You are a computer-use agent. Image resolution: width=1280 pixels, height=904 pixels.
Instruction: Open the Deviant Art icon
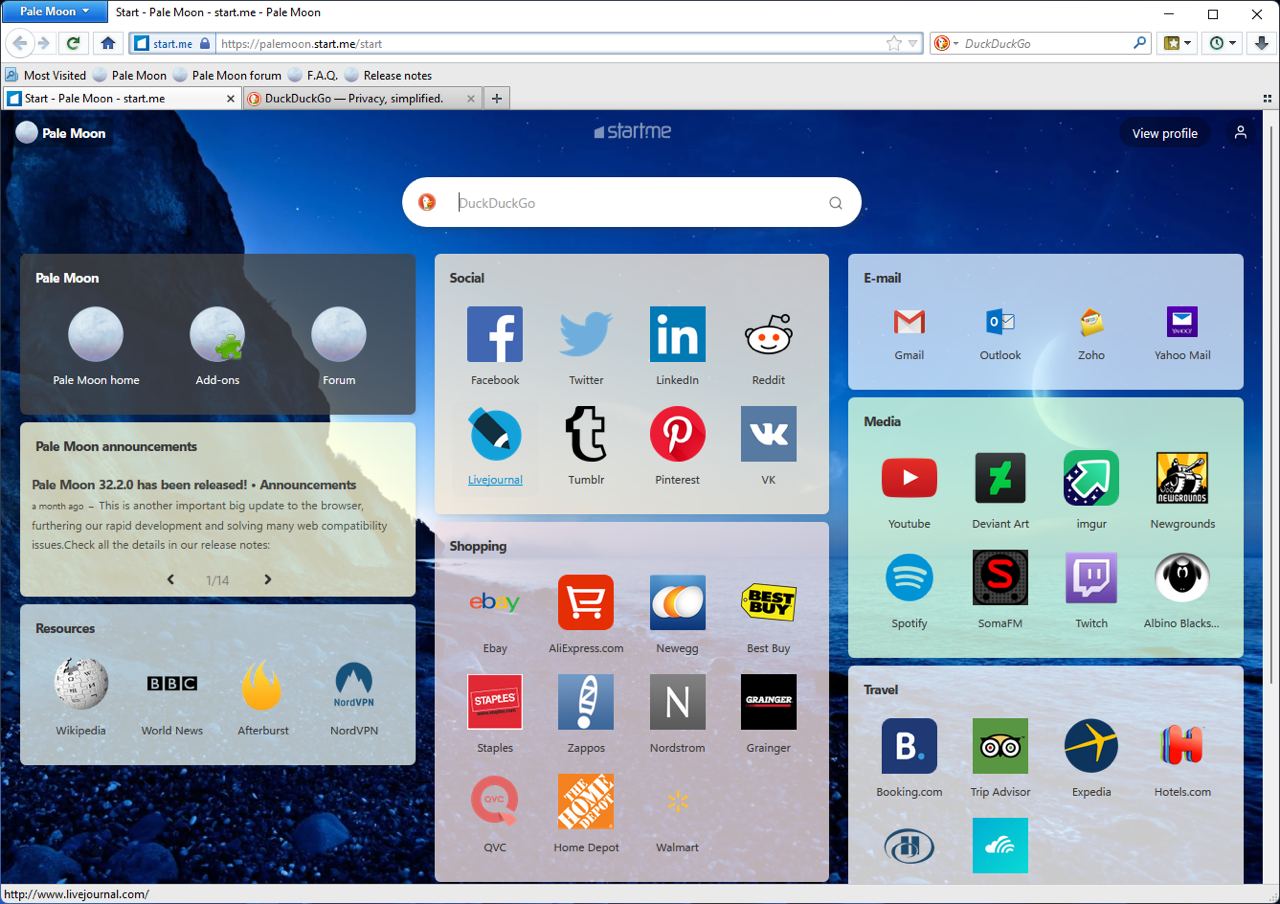tap(1000, 478)
